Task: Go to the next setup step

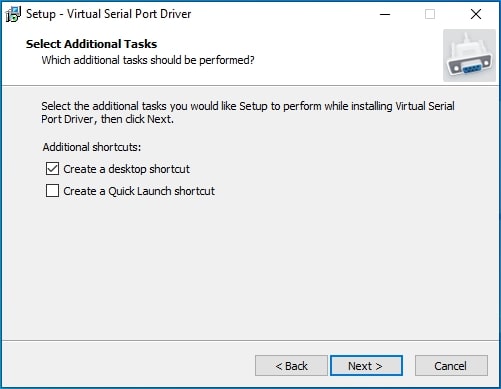Action: point(366,366)
